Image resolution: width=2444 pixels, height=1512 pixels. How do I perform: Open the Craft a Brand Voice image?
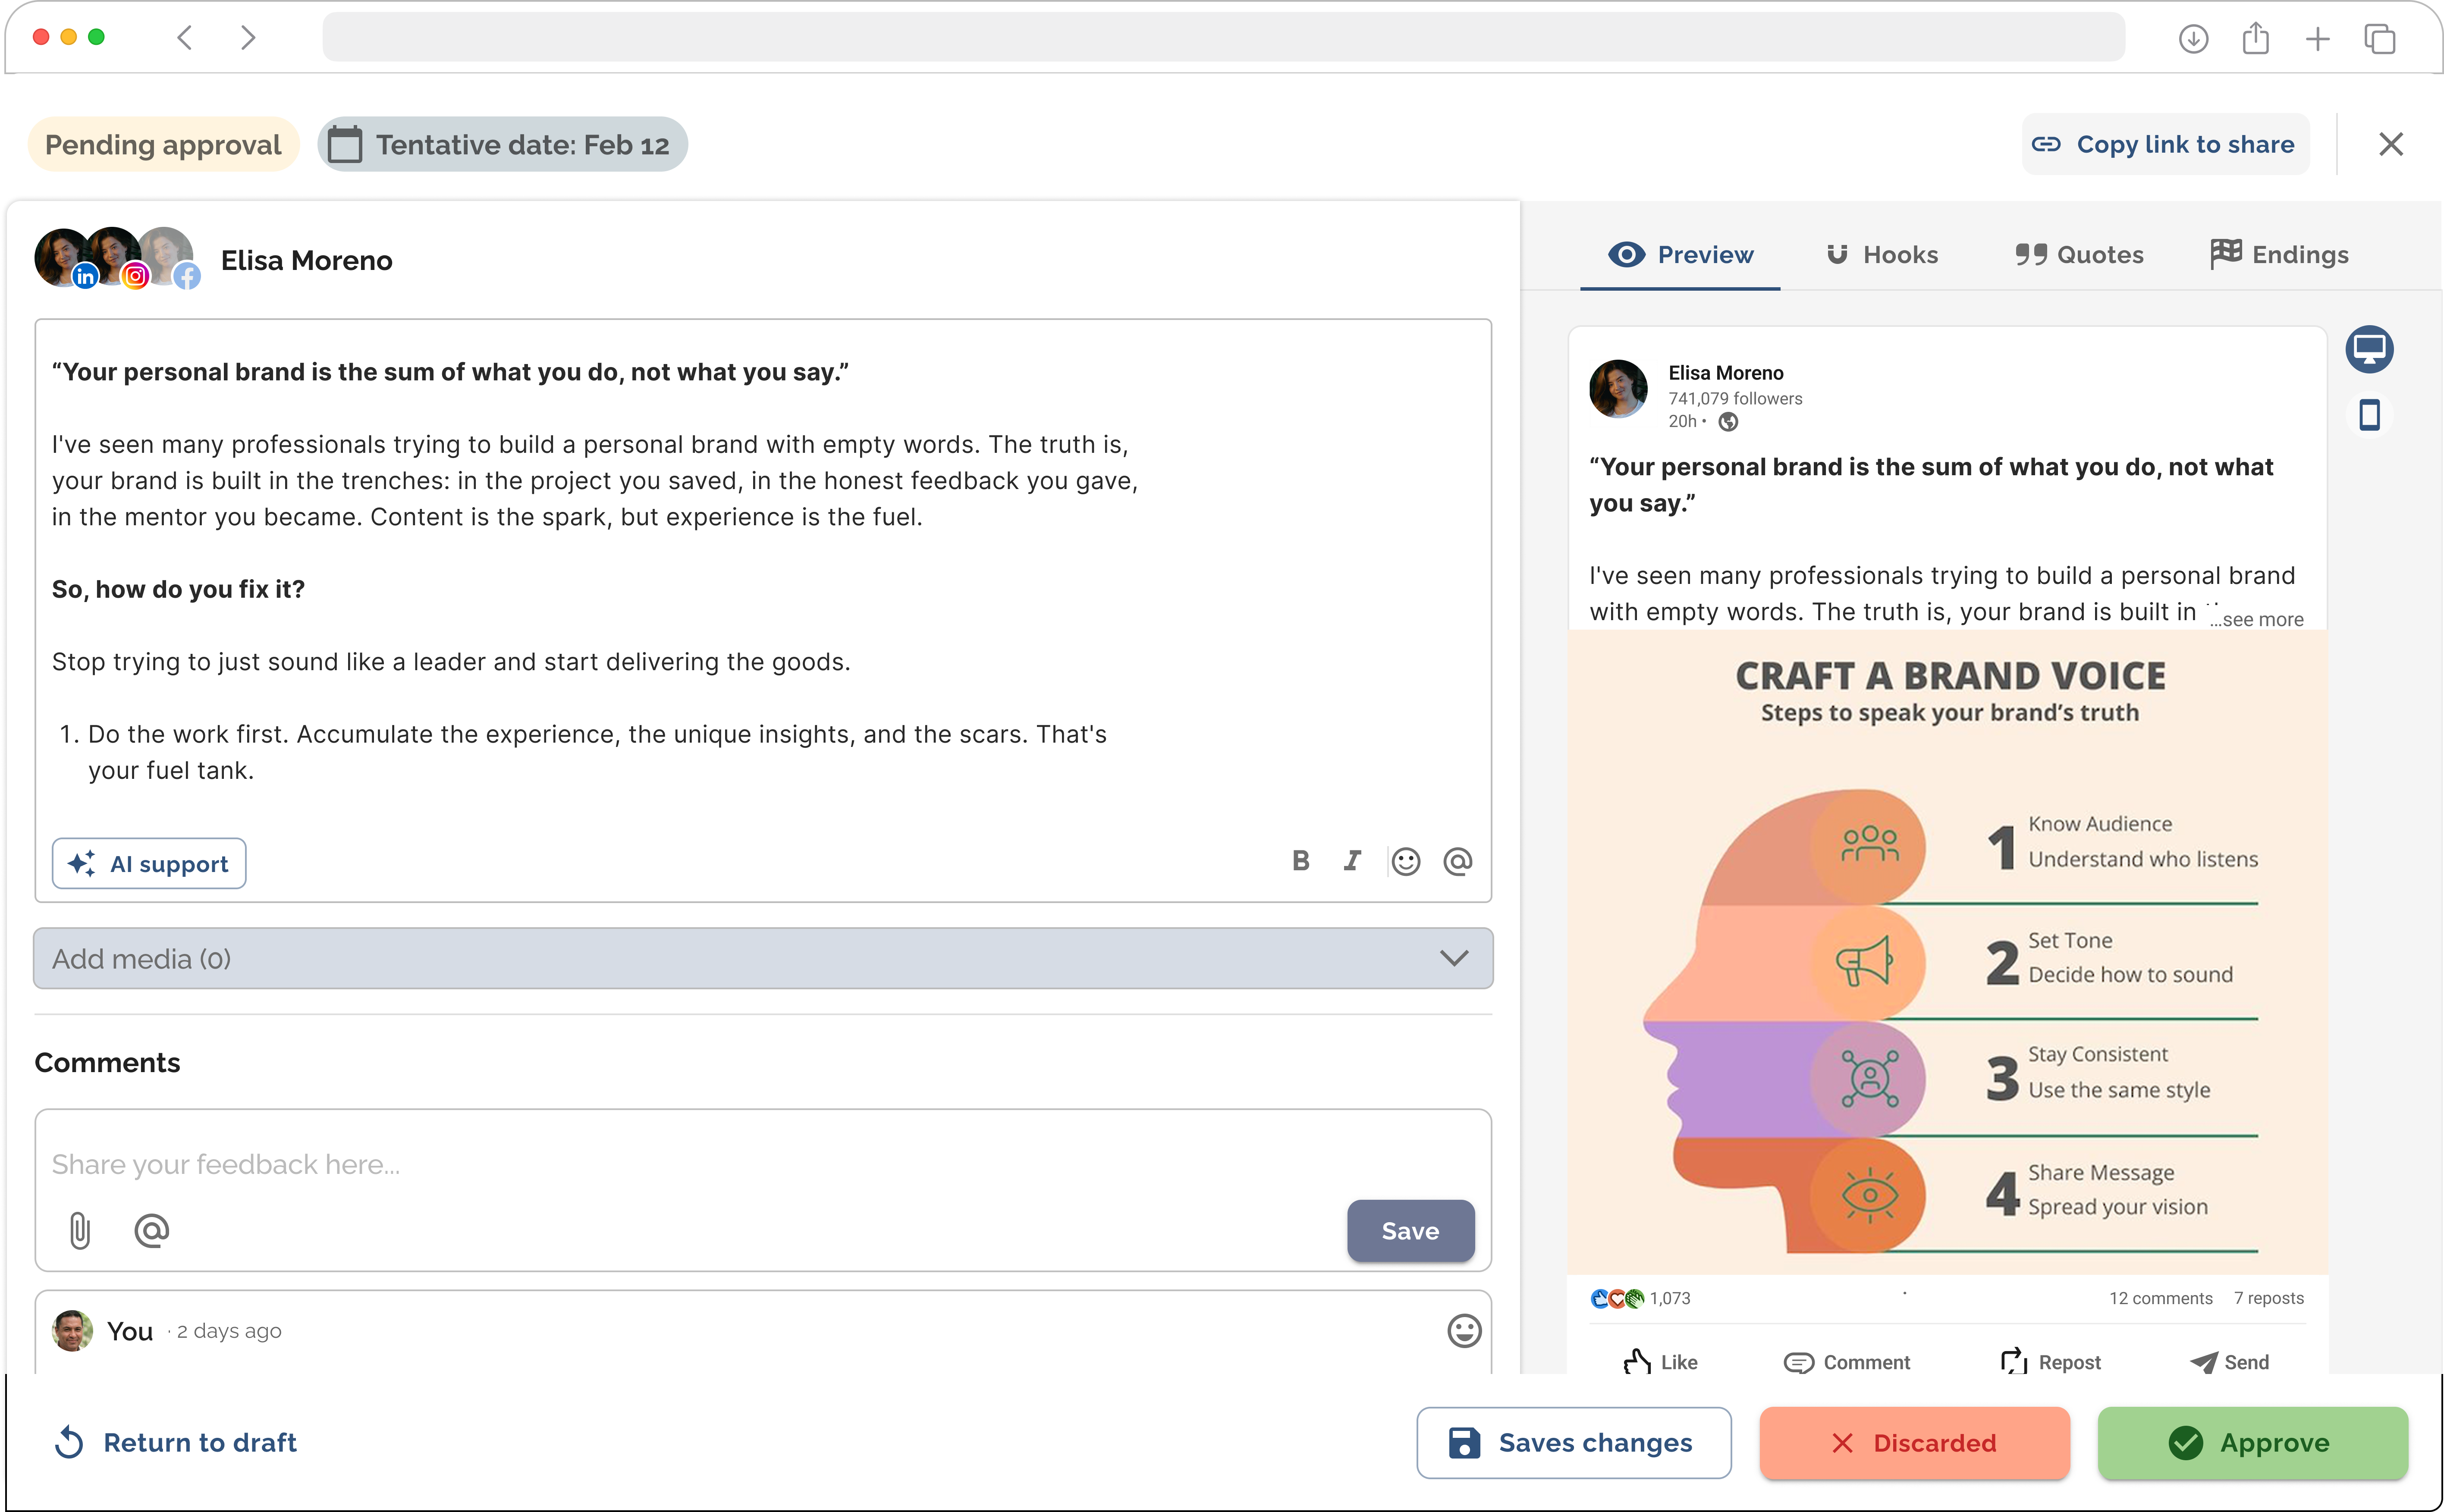tap(1948, 950)
